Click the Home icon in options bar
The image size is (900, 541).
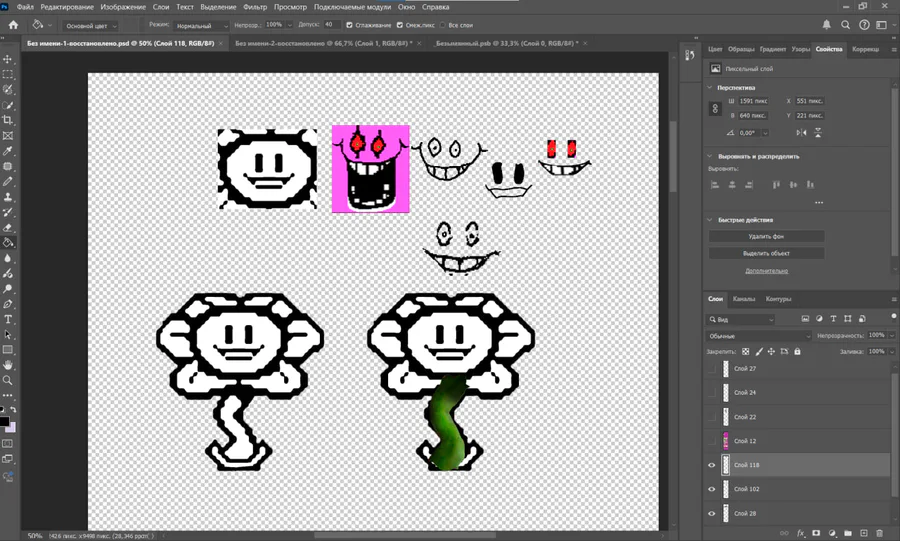[x=13, y=25]
